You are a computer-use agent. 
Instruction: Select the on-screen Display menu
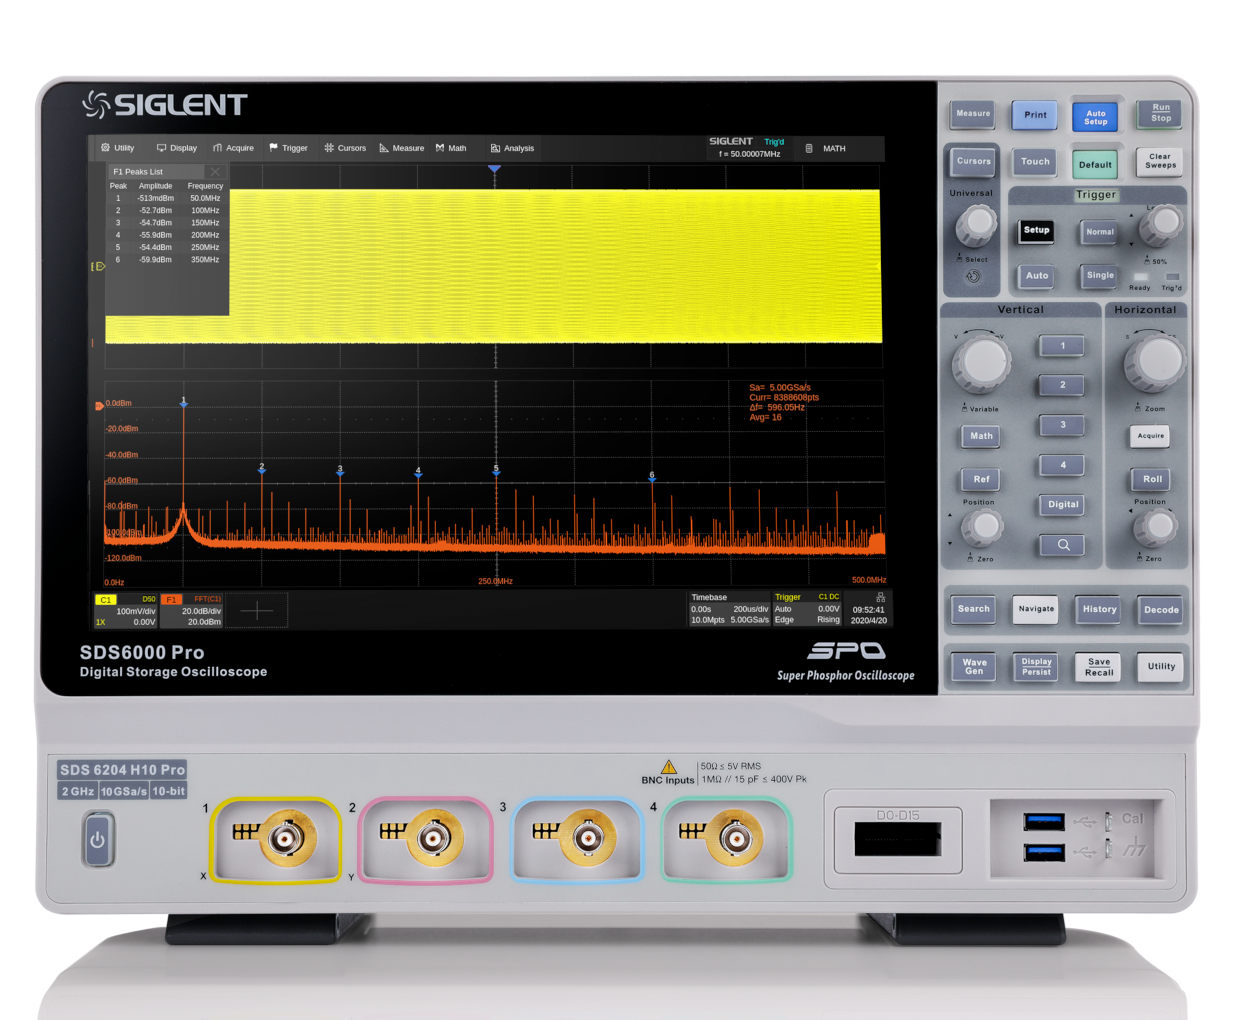pyautogui.click(x=177, y=148)
